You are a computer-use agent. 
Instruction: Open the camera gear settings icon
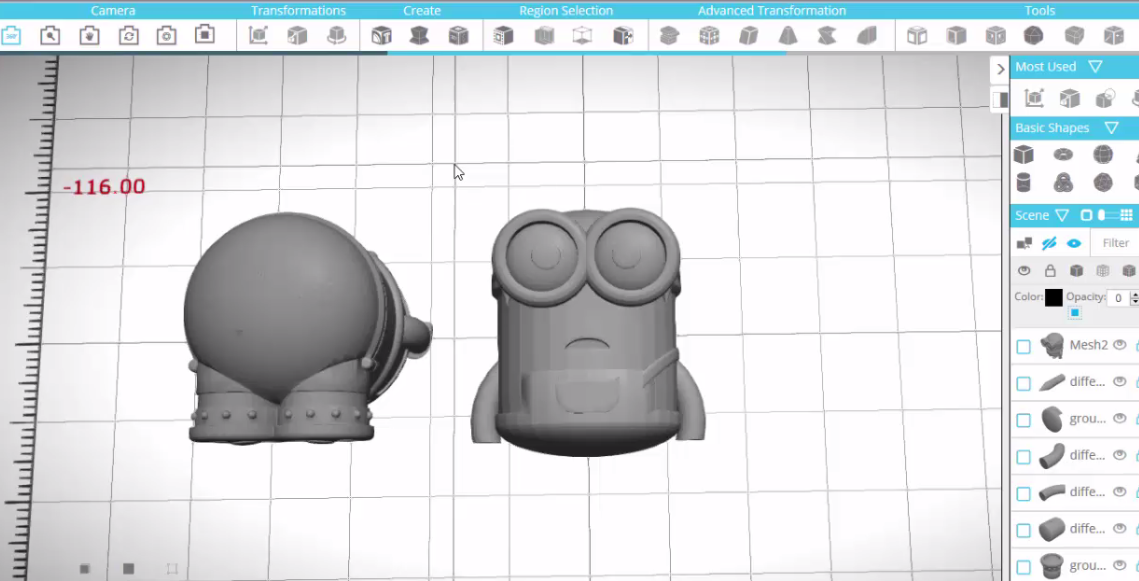tap(166, 36)
